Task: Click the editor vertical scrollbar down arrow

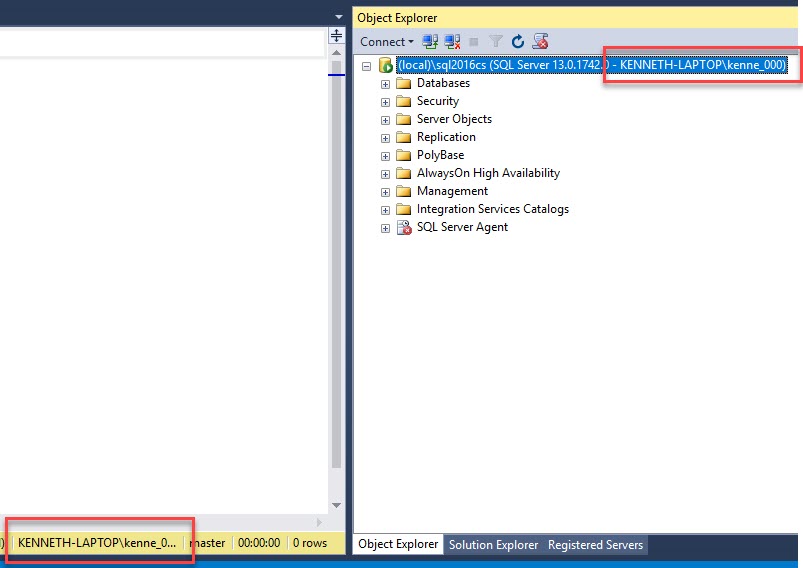Action: [337, 505]
